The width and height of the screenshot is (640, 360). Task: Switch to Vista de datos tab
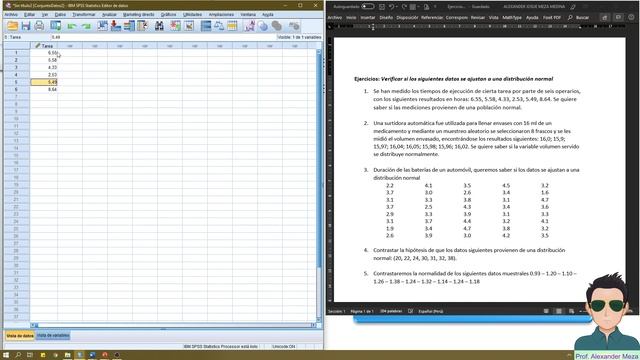tap(20, 336)
